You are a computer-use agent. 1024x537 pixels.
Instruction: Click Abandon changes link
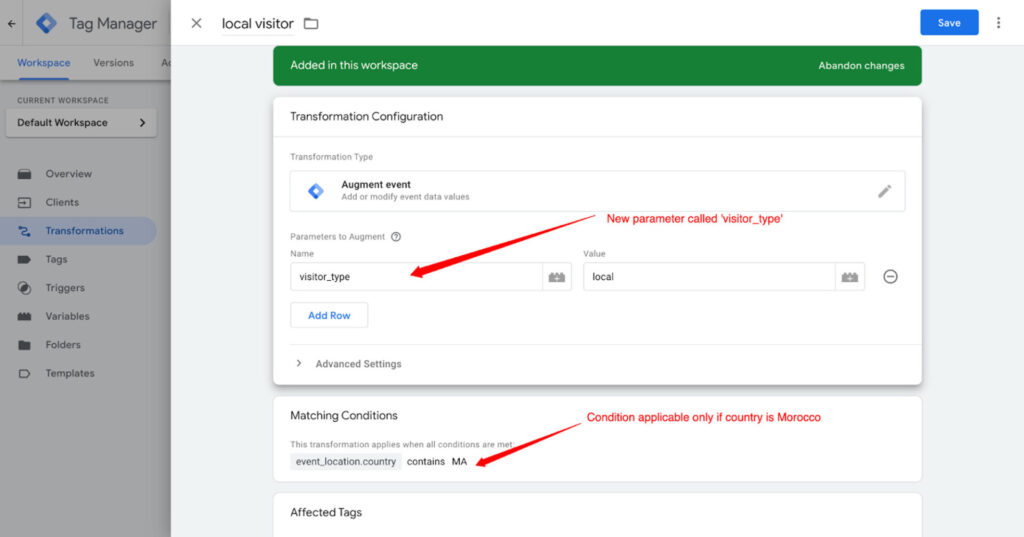point(861,66)
